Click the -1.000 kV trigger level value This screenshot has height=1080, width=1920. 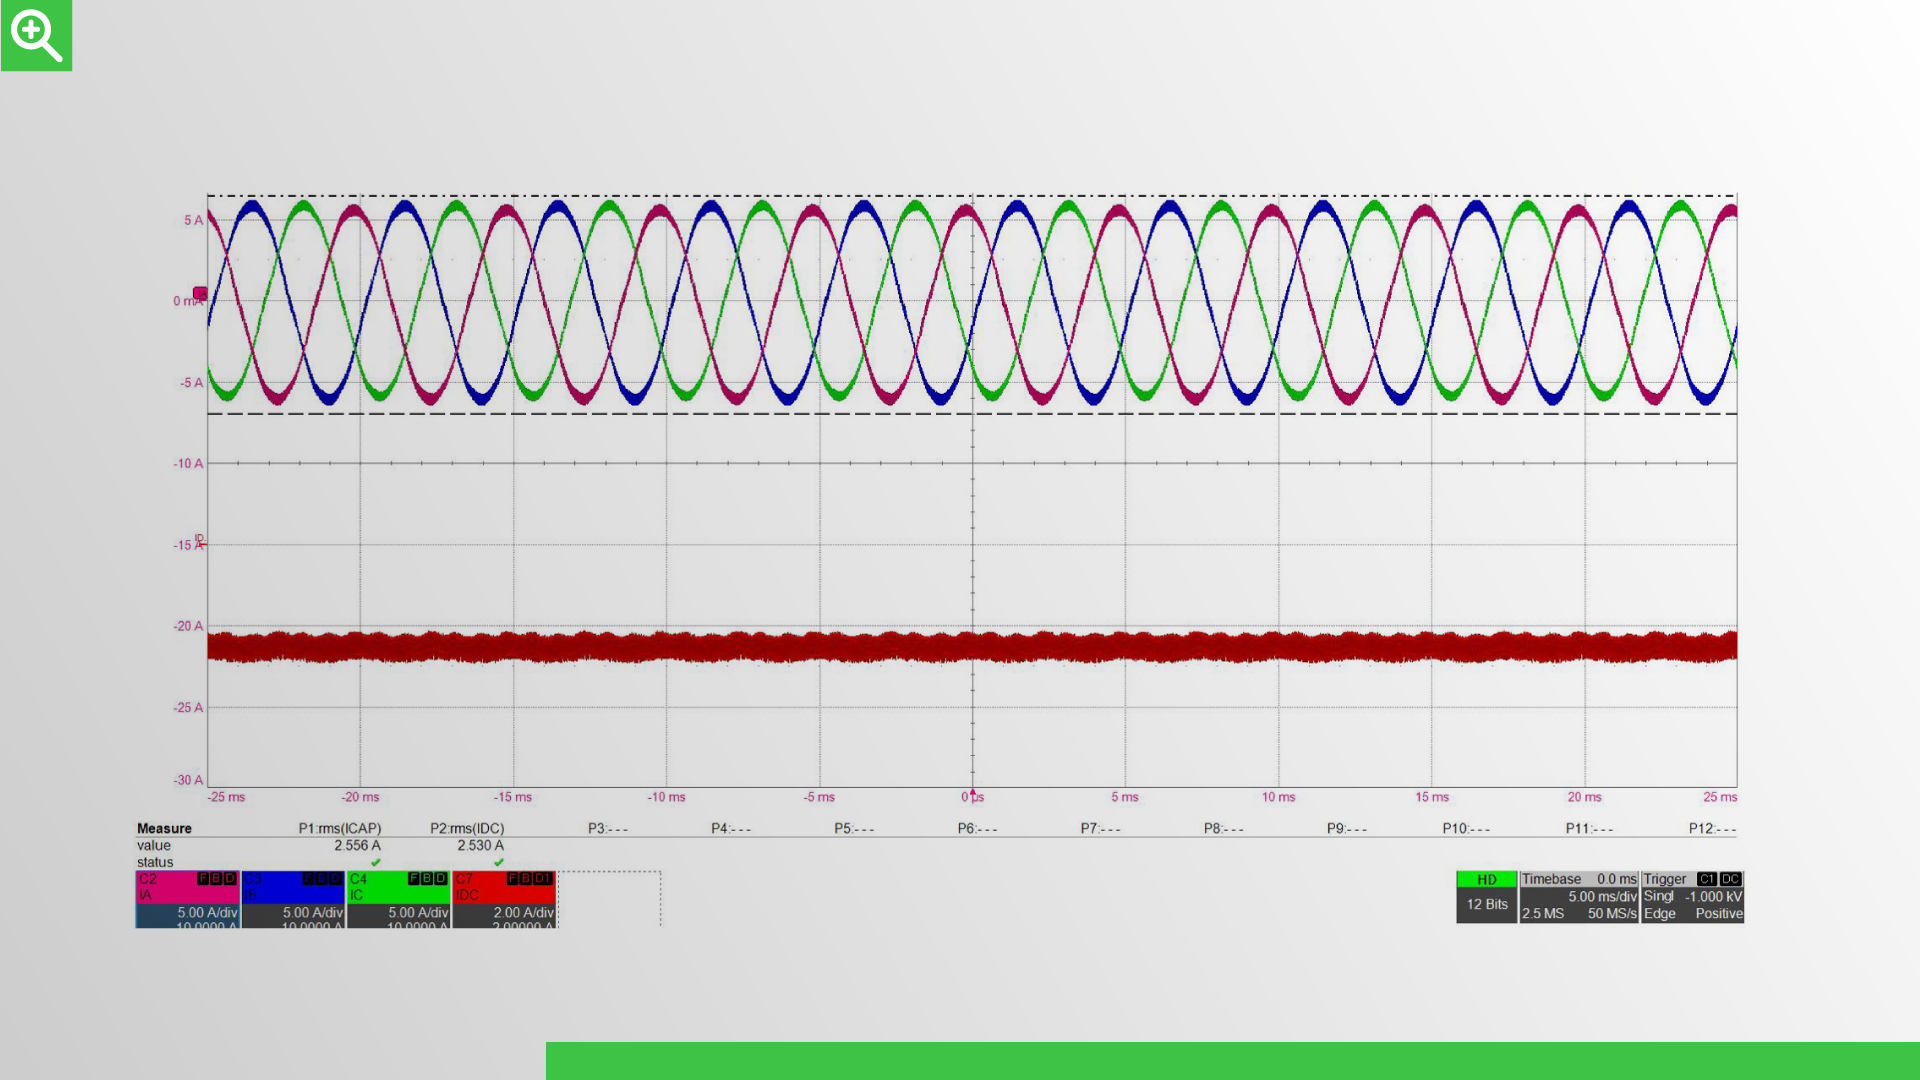pos(1713,896)
